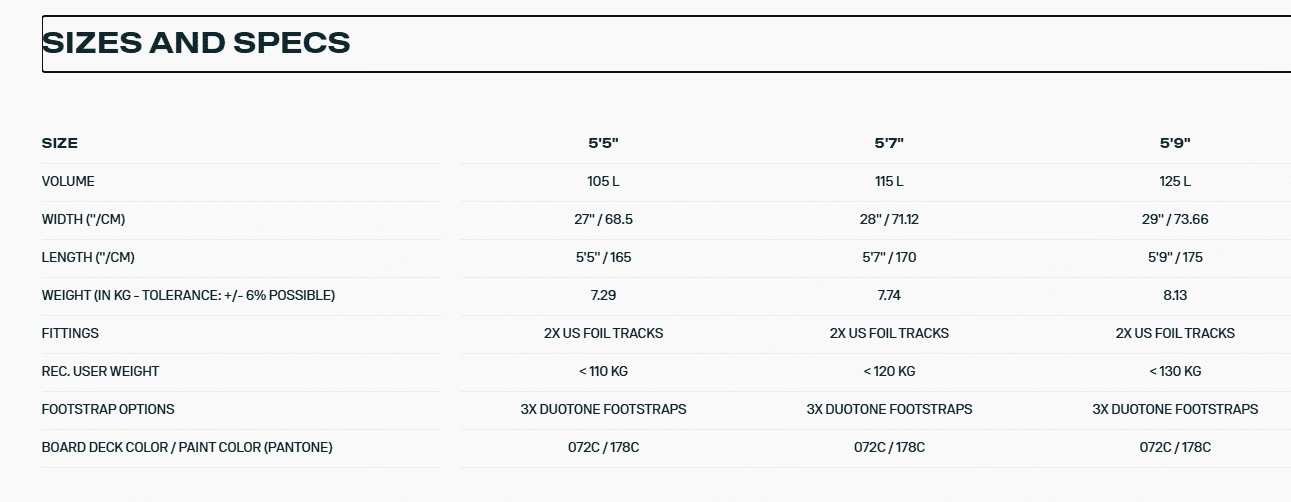The height and width of the screenshot is (502, 1291).
Task: Select the 5'5" size column heading
Action: [603, 143]
